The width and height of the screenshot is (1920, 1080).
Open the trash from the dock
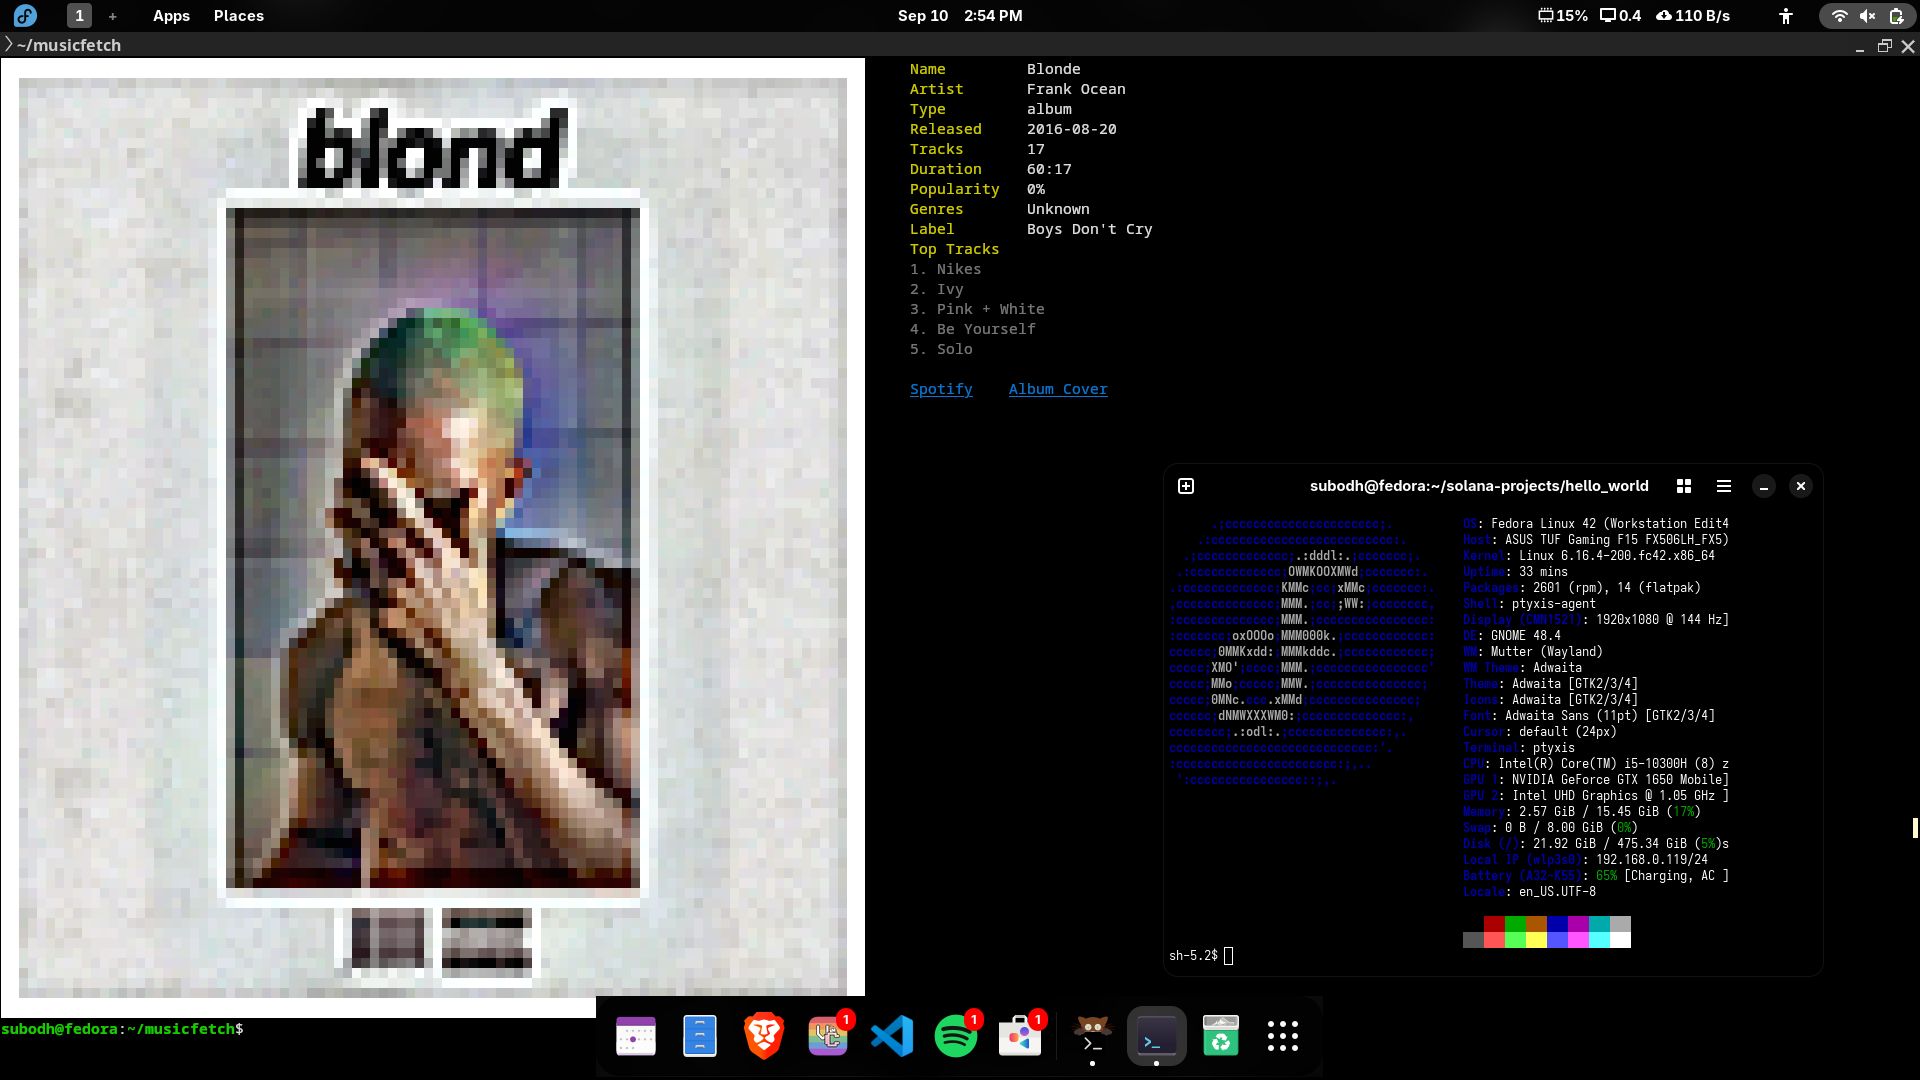(x=1221, y=1036)
